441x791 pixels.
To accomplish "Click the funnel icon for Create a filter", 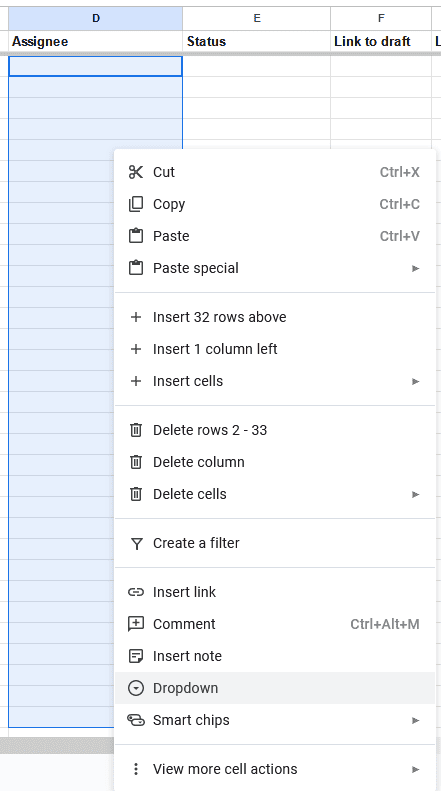I will tap(136, 543).
